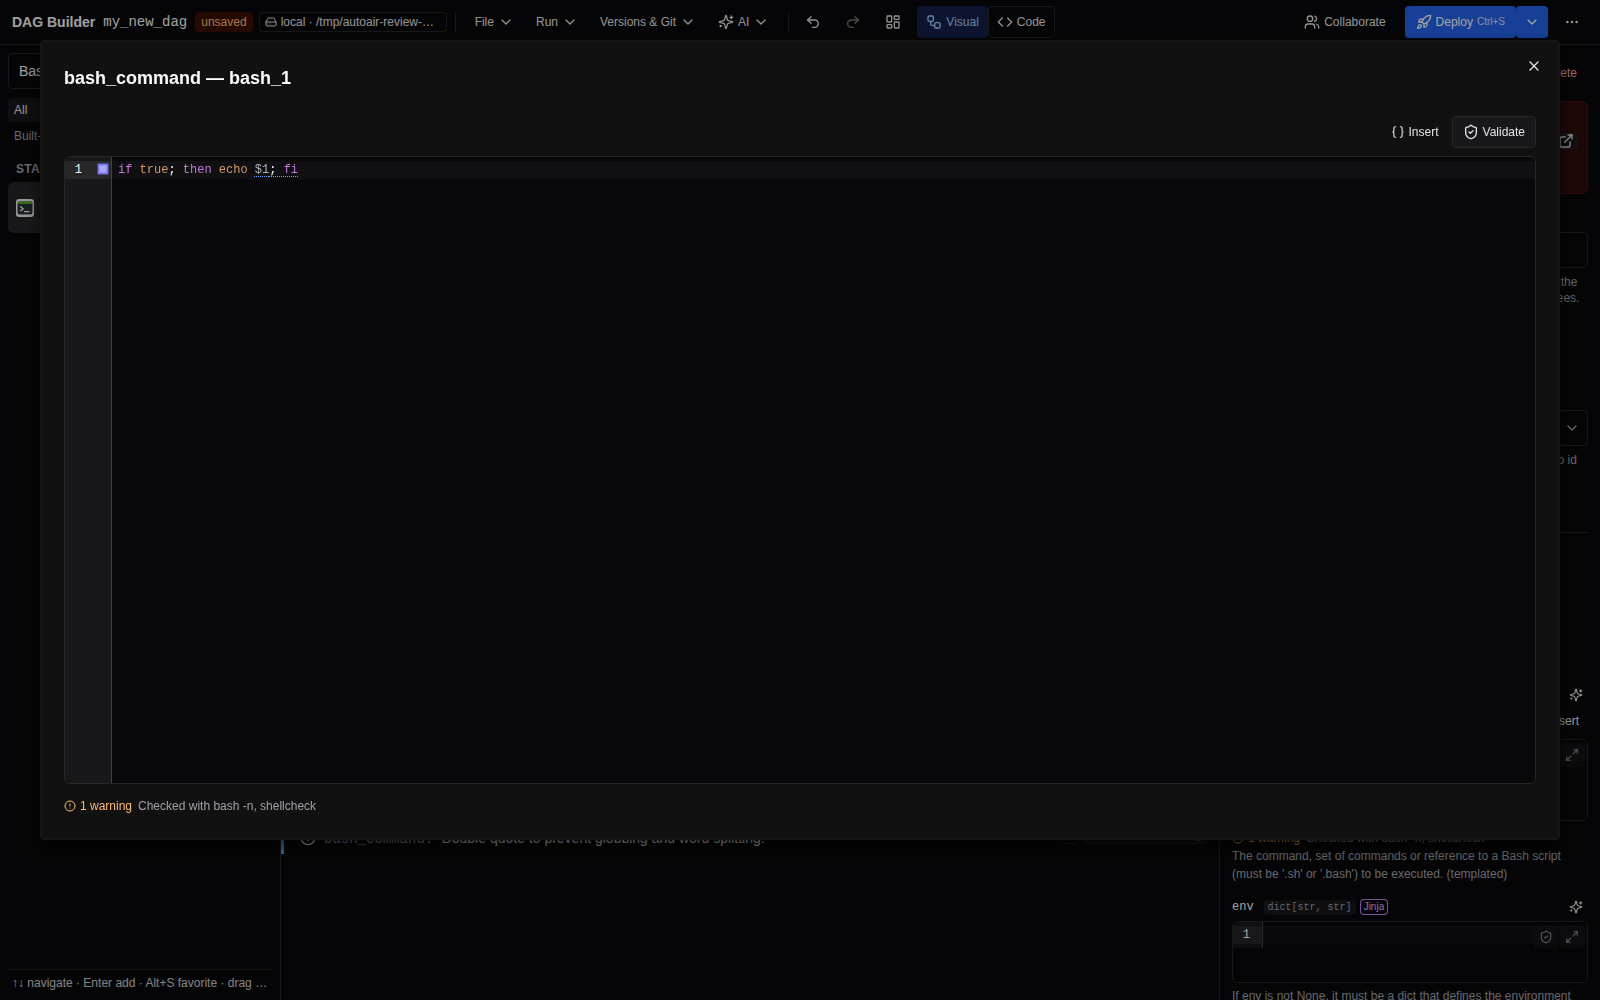Screen dimensions: 1600x1000
Task: Click the gutter marker on line 1
Action: point(103,169)
